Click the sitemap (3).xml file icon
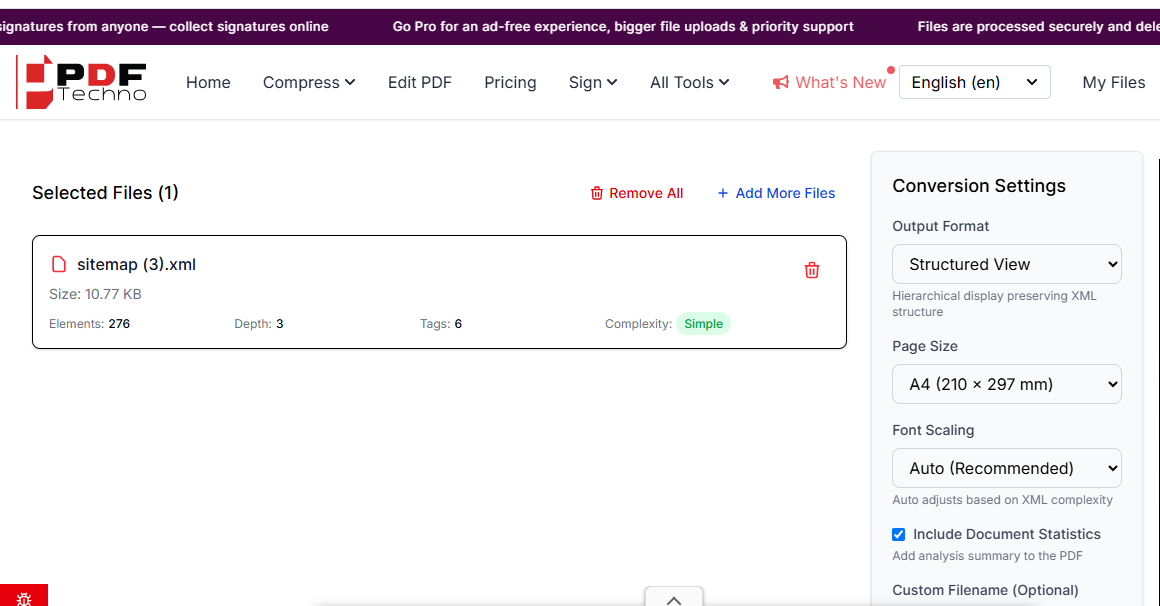1160x606 pixels. pyautogui.click(x=58, y=264)
